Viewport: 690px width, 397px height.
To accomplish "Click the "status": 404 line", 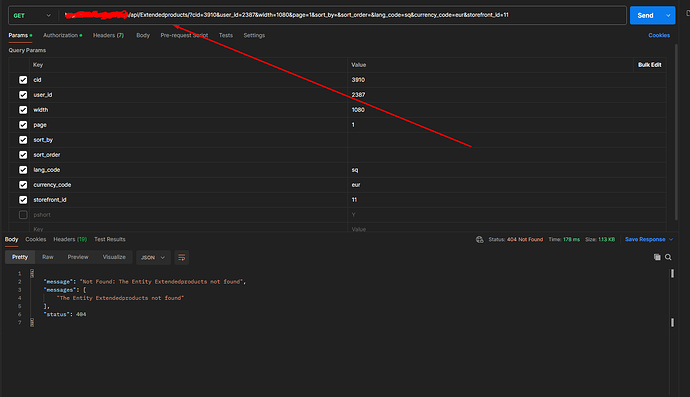I will click(x=65, y=314).
